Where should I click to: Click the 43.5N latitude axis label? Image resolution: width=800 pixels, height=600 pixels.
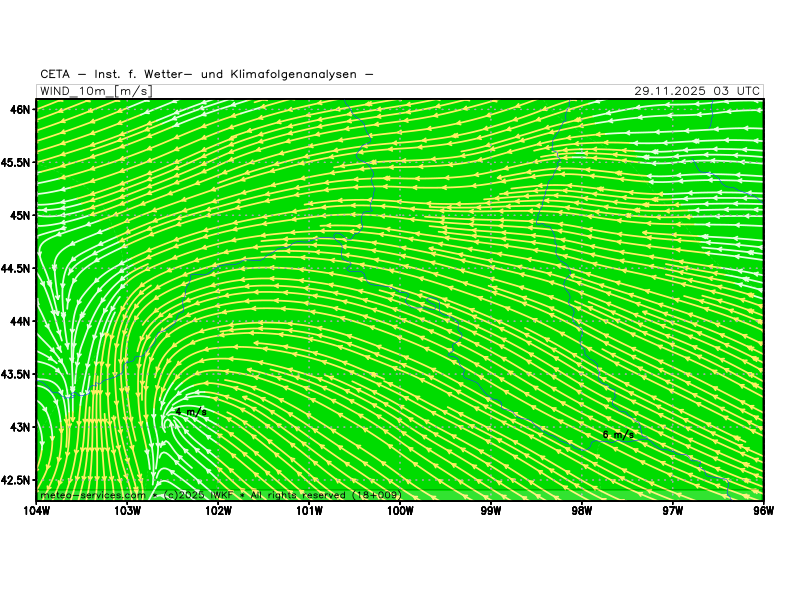click(16, 374)
